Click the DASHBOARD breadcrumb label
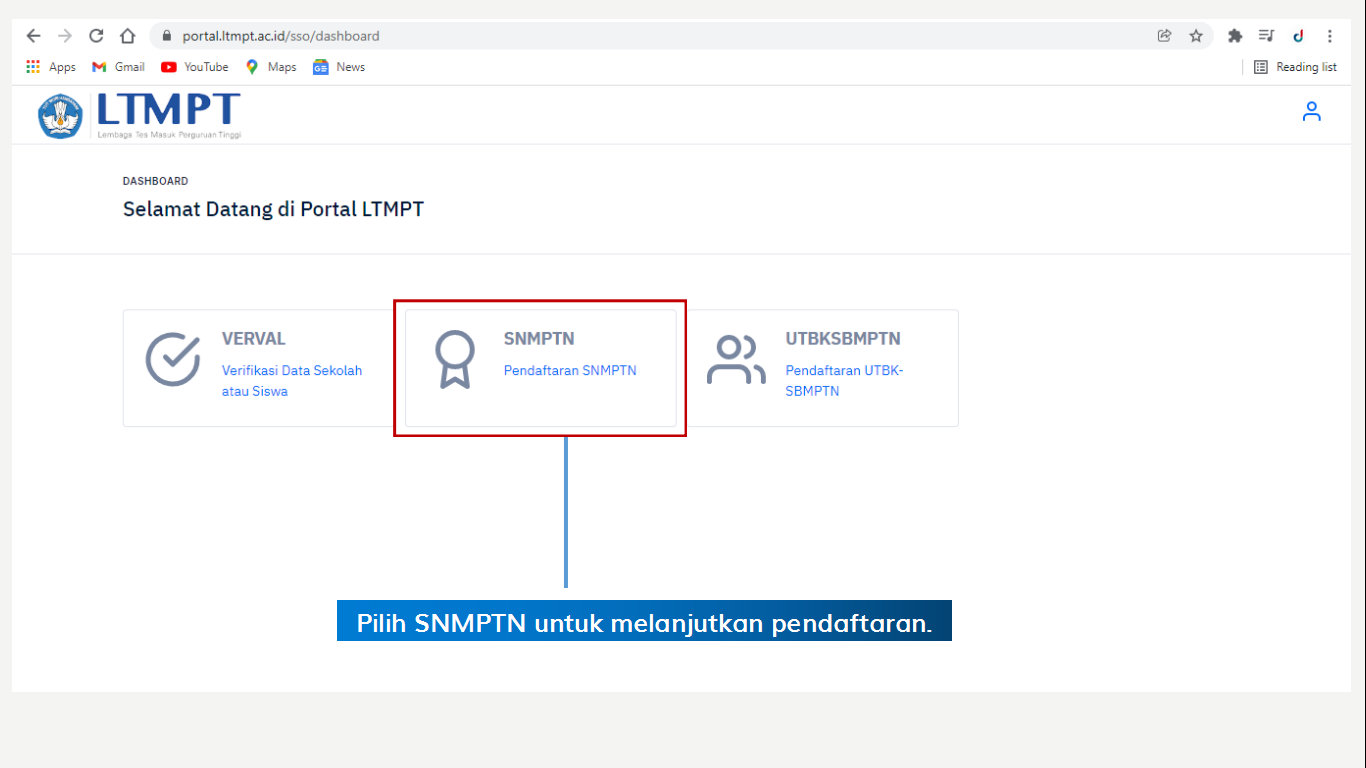 point(155,181)
